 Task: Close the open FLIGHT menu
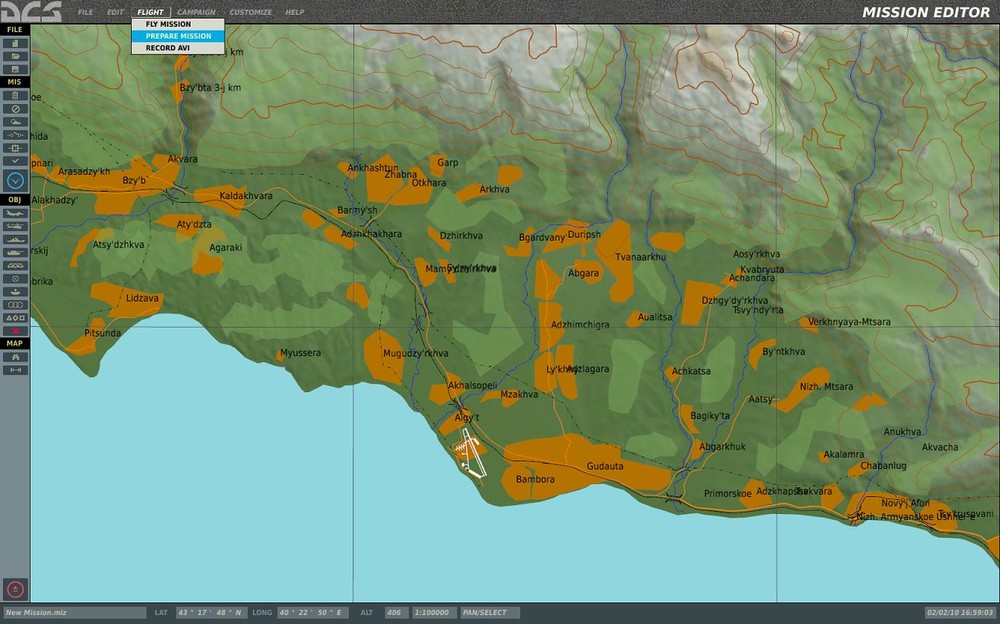click(x=151, y=12)
